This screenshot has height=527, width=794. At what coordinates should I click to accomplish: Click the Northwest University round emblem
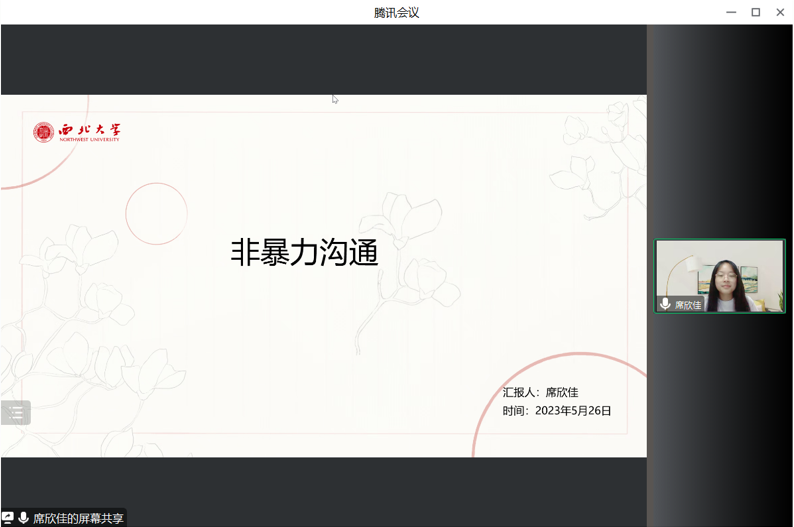point(43,132)
